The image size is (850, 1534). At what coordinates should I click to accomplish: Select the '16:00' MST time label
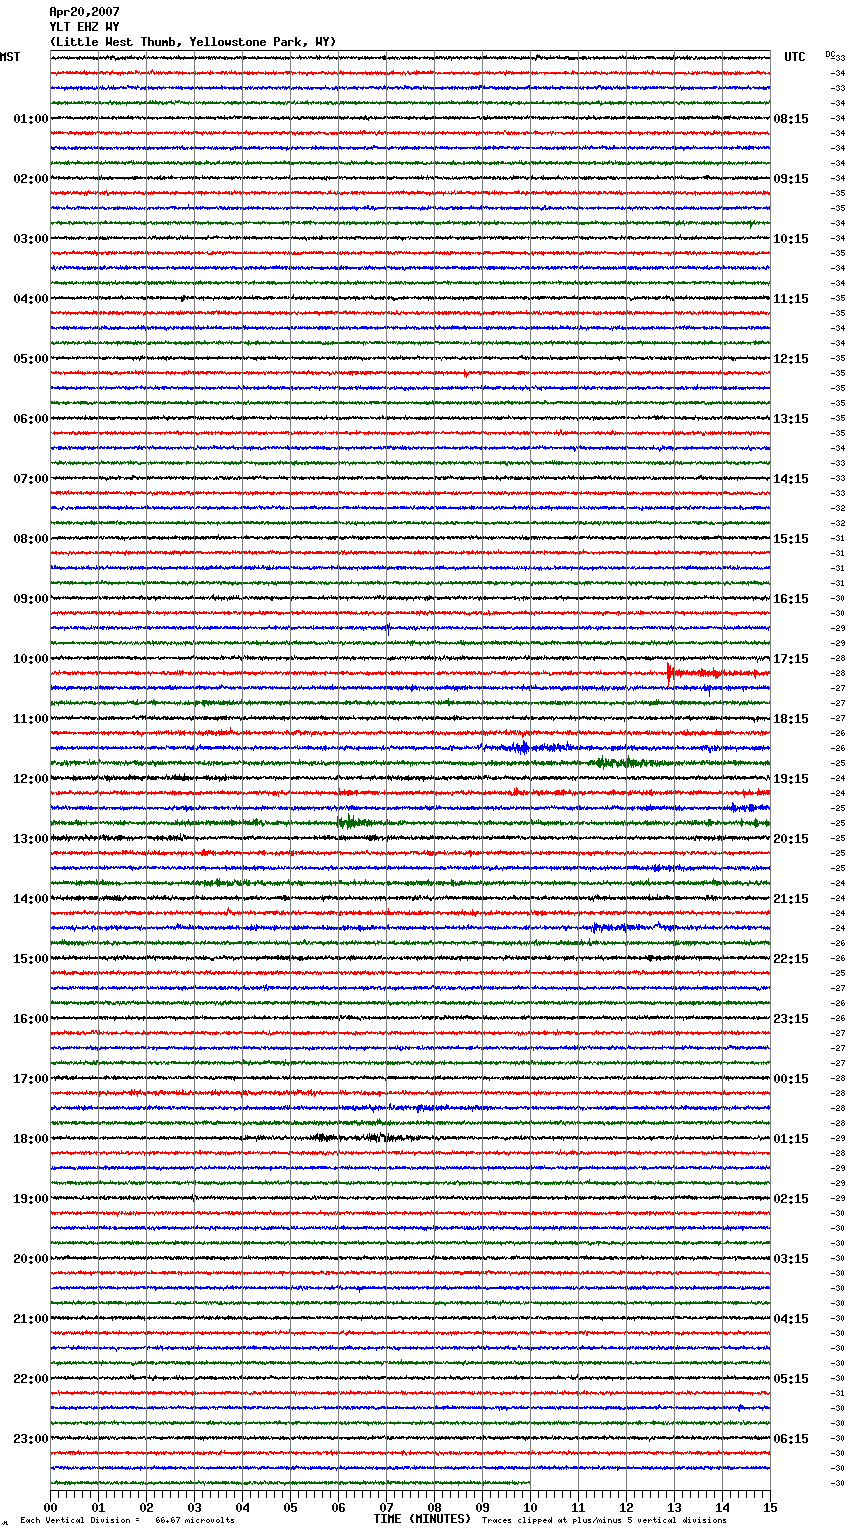[x=31, y=1019]
